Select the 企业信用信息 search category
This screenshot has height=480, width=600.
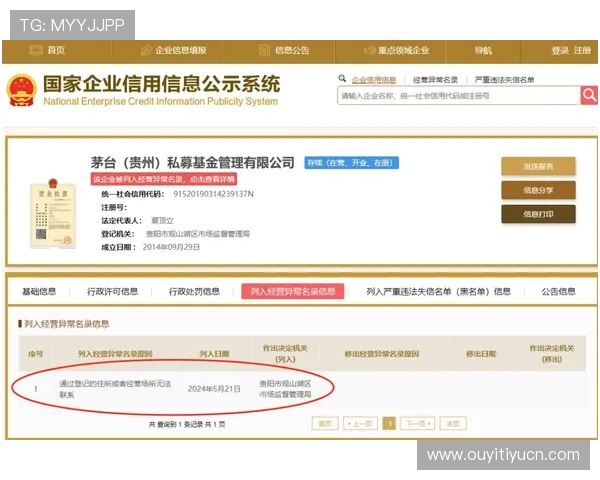374,80
